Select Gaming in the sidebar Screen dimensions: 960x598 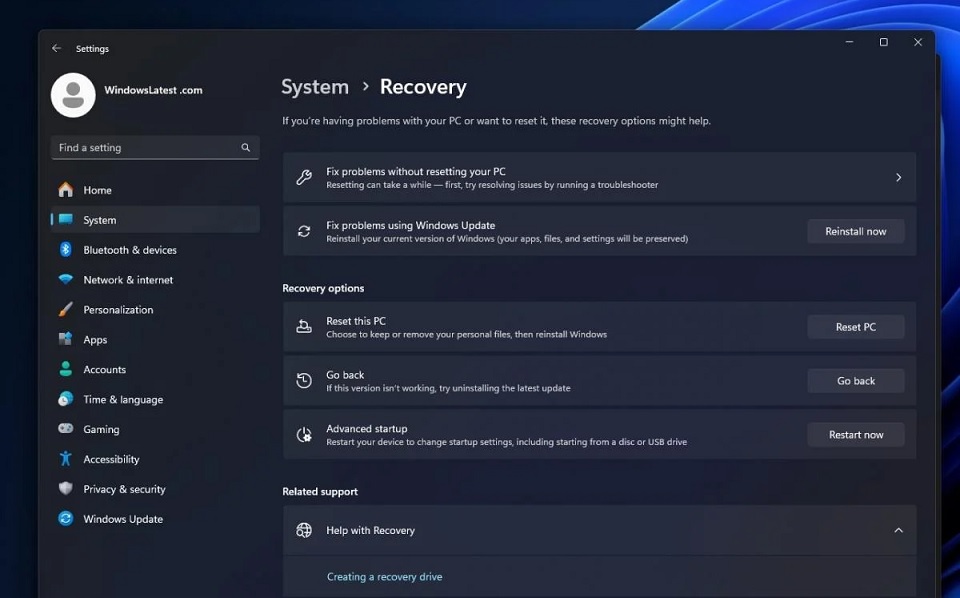point(155,430)
